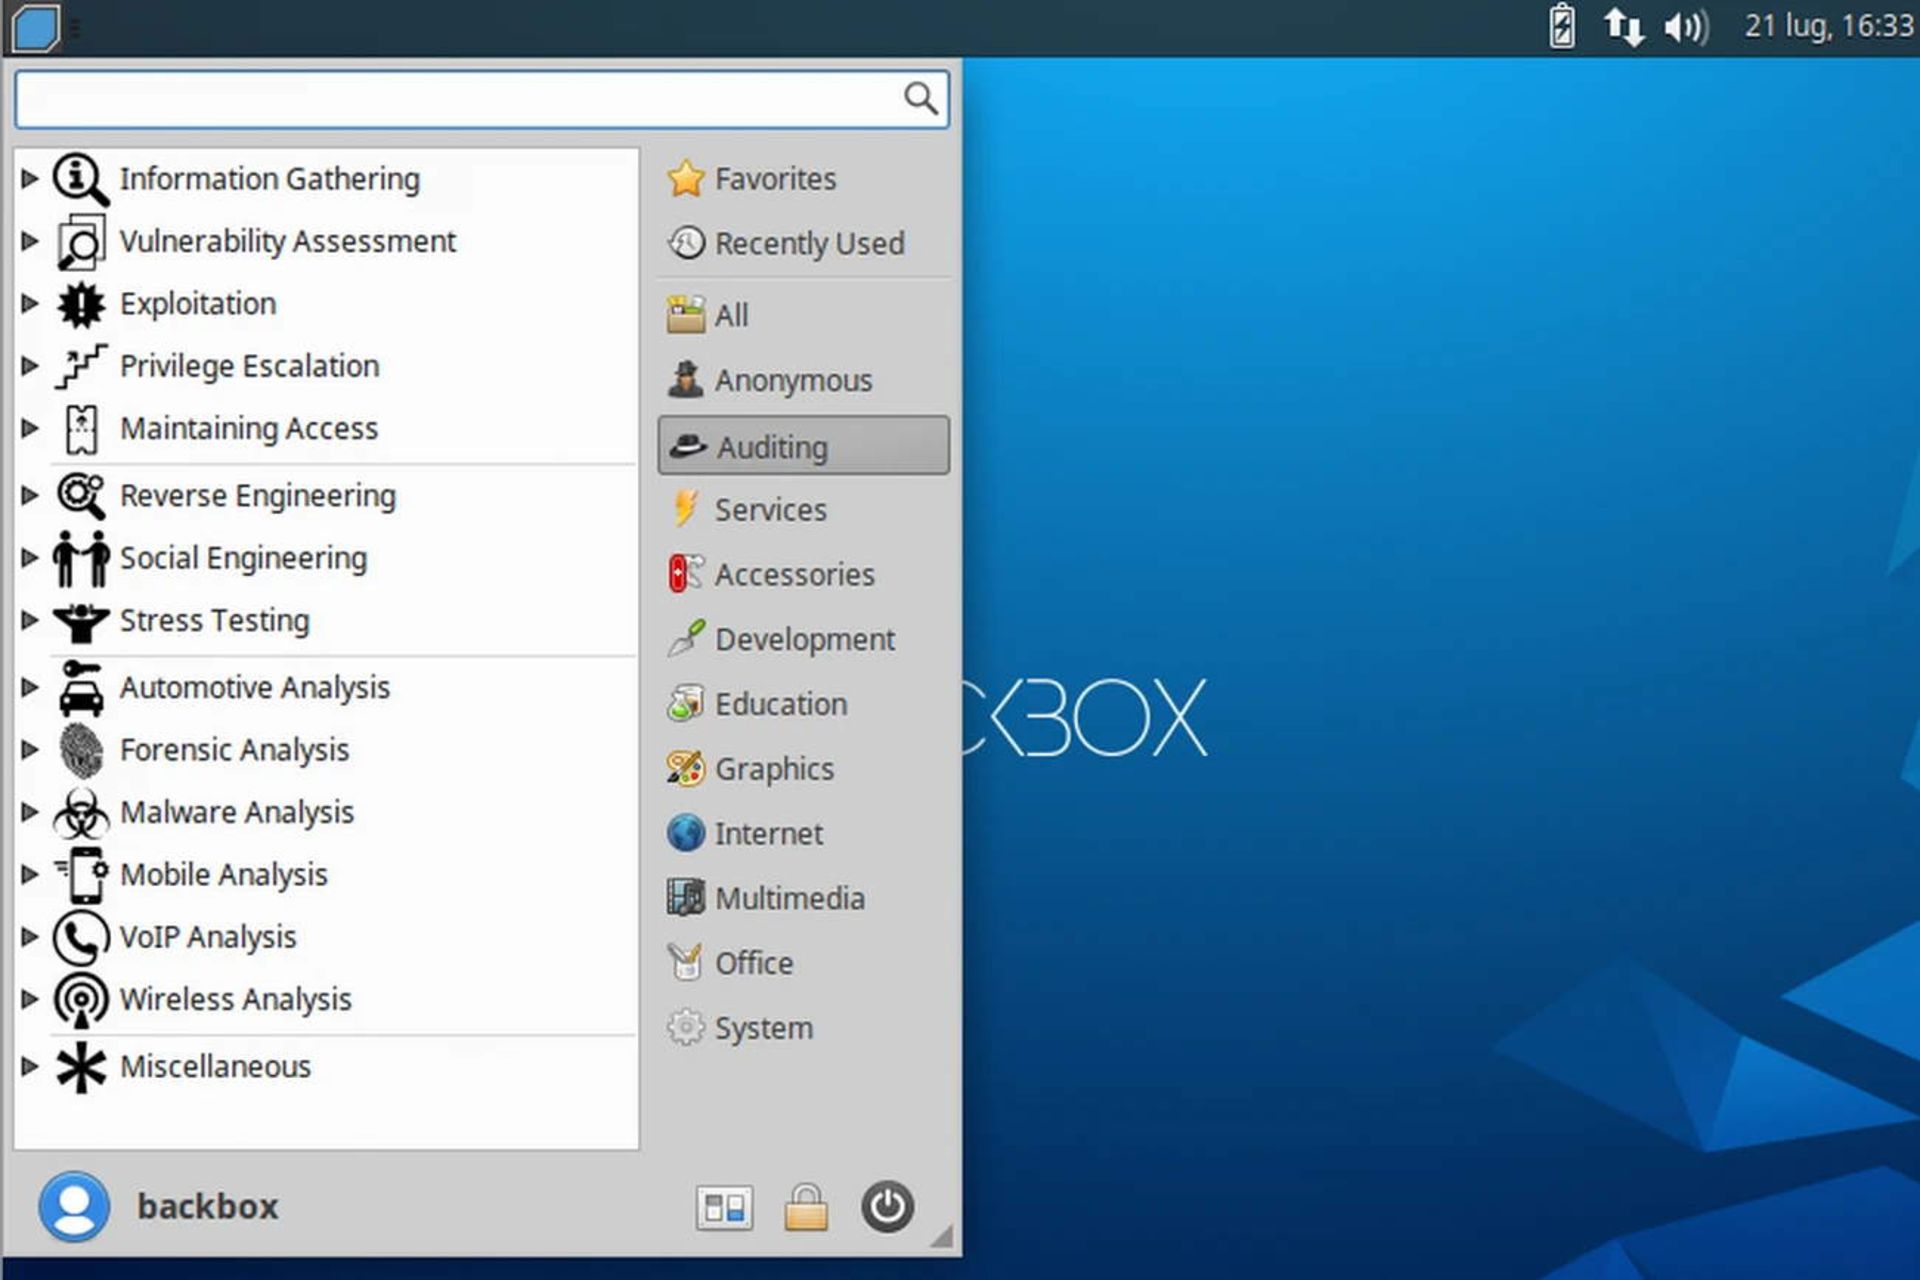Open the Multimedia category
Image resolution: width=1920 pixels, height=1280 pixels.
click(804, 899)
